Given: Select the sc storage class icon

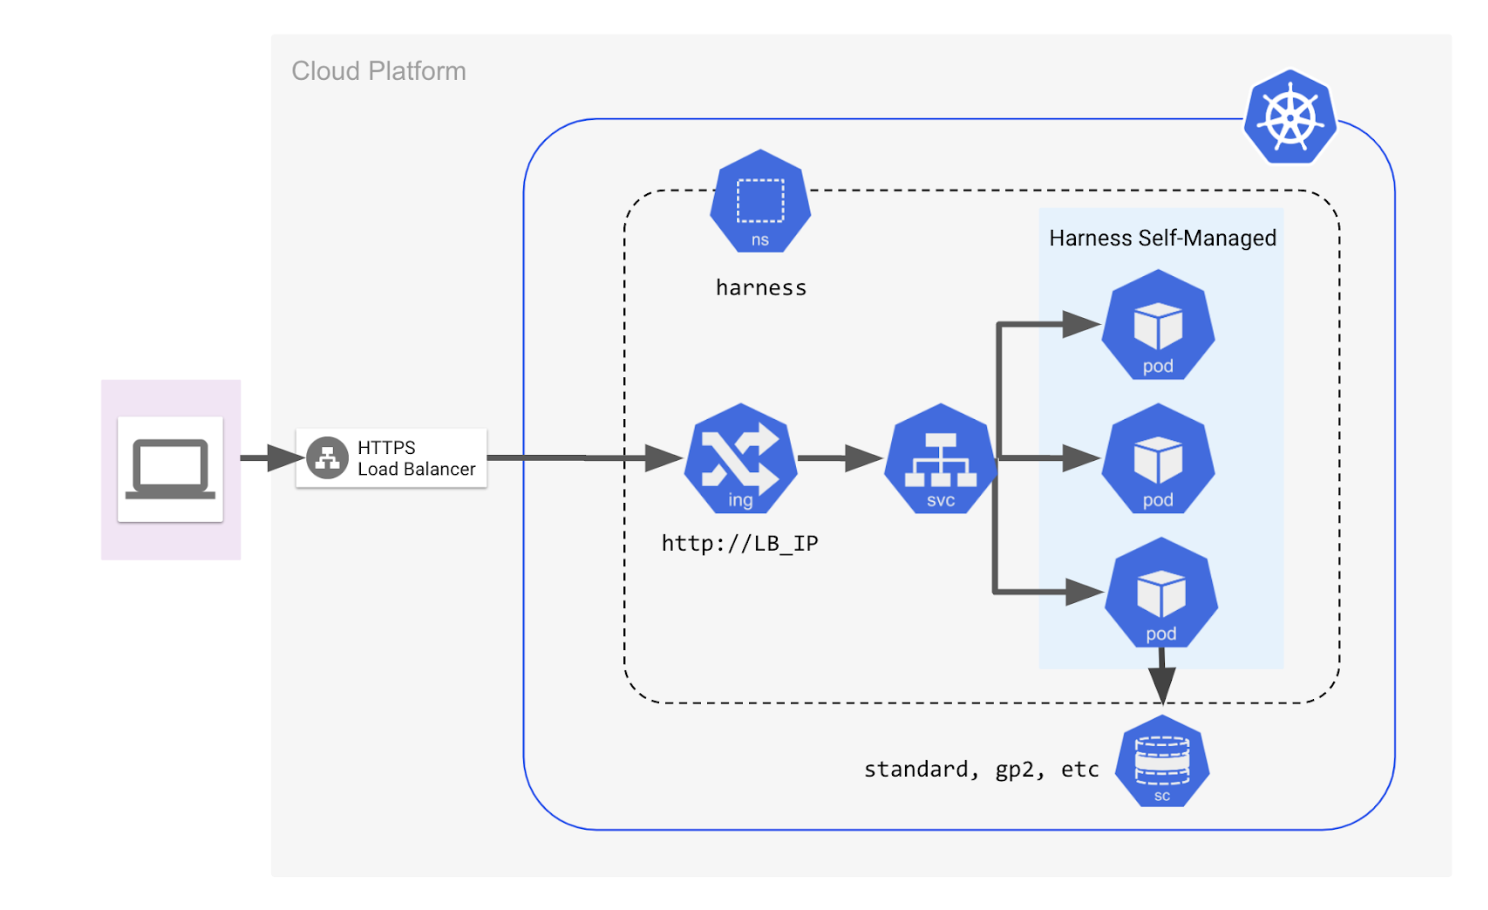Looking at the screenshot, I should [1162, 762].
